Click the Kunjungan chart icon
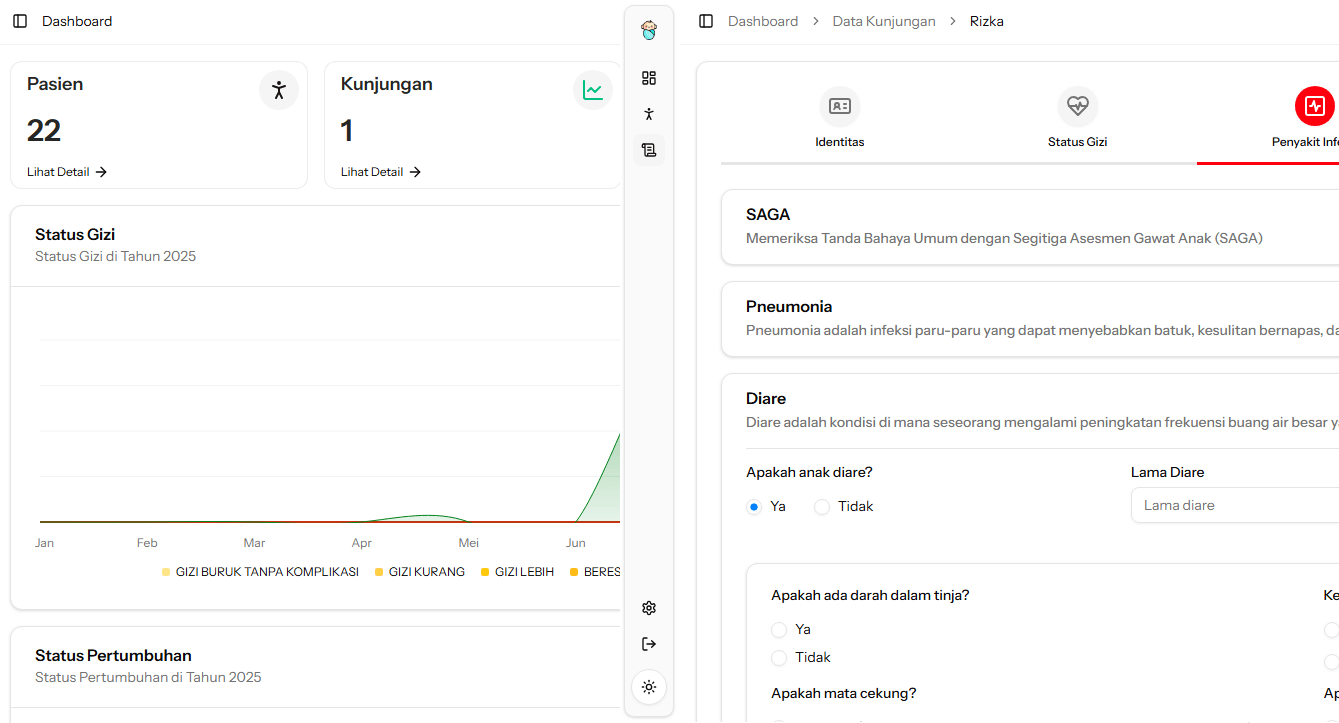 593,90
